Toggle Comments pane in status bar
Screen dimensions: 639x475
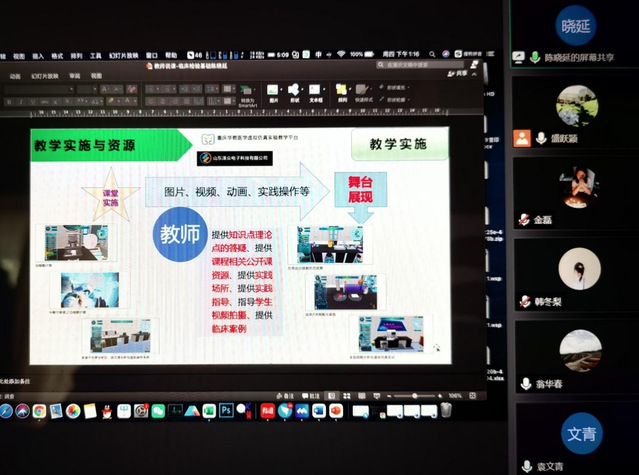313,396
